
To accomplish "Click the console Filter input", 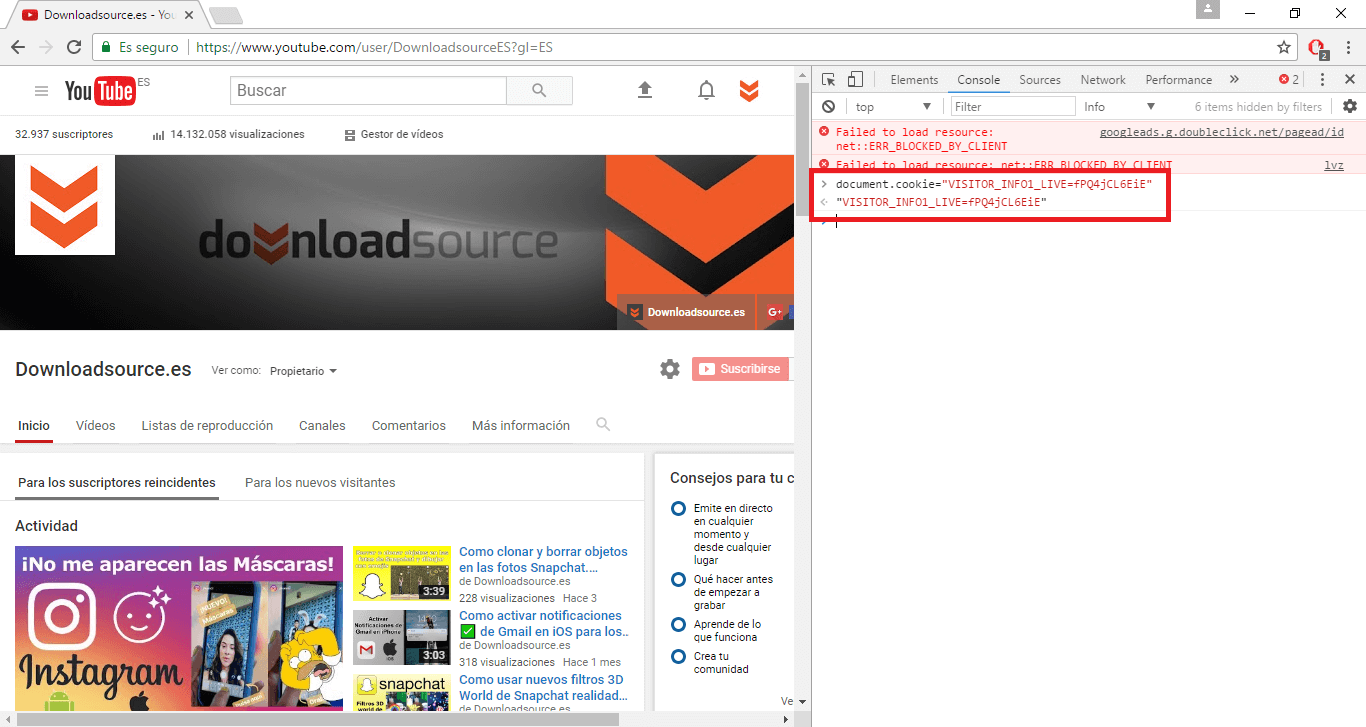I will point(1013,106).
